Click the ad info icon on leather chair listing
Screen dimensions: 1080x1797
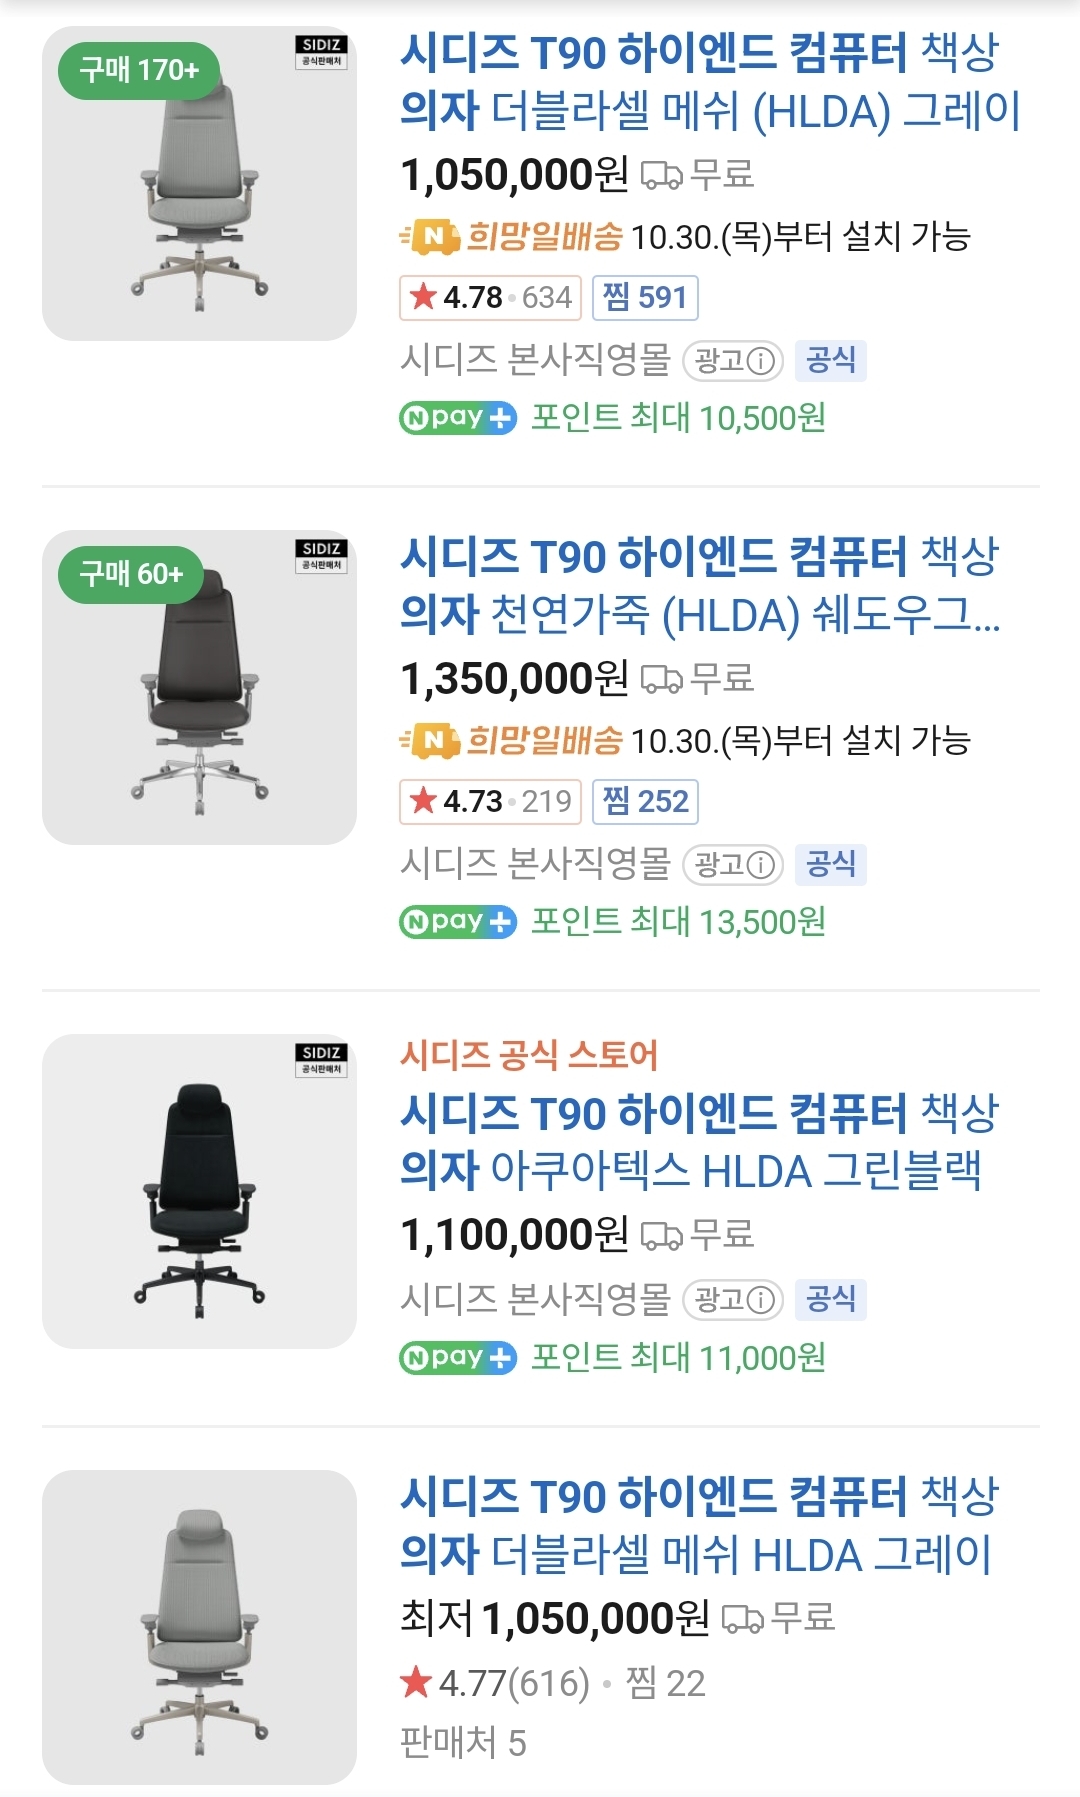762,865
